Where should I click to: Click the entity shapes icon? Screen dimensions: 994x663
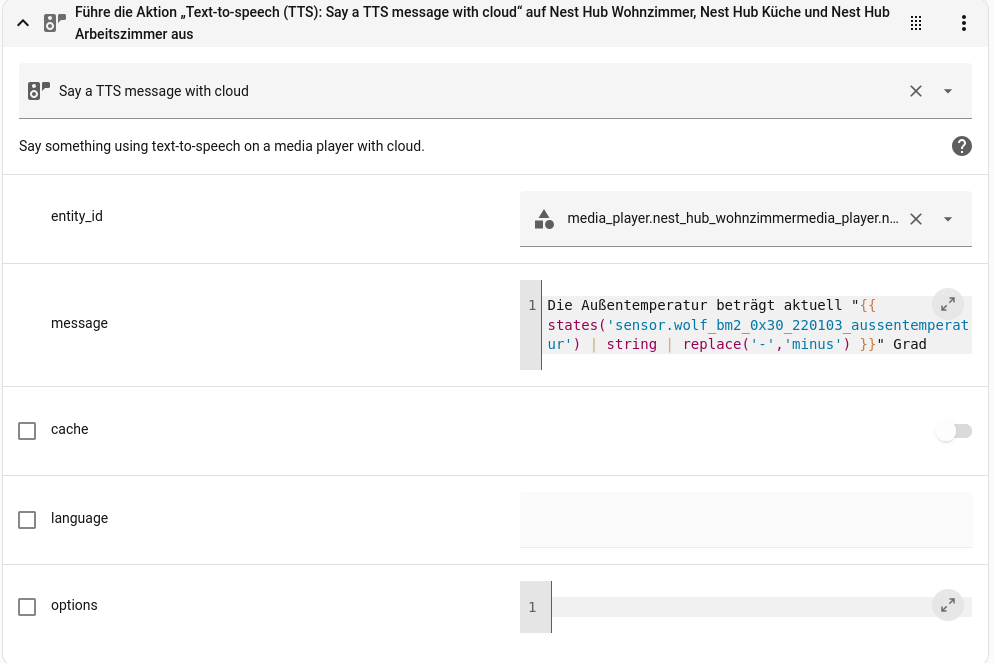pyautogui.click(x=544, y=219)
